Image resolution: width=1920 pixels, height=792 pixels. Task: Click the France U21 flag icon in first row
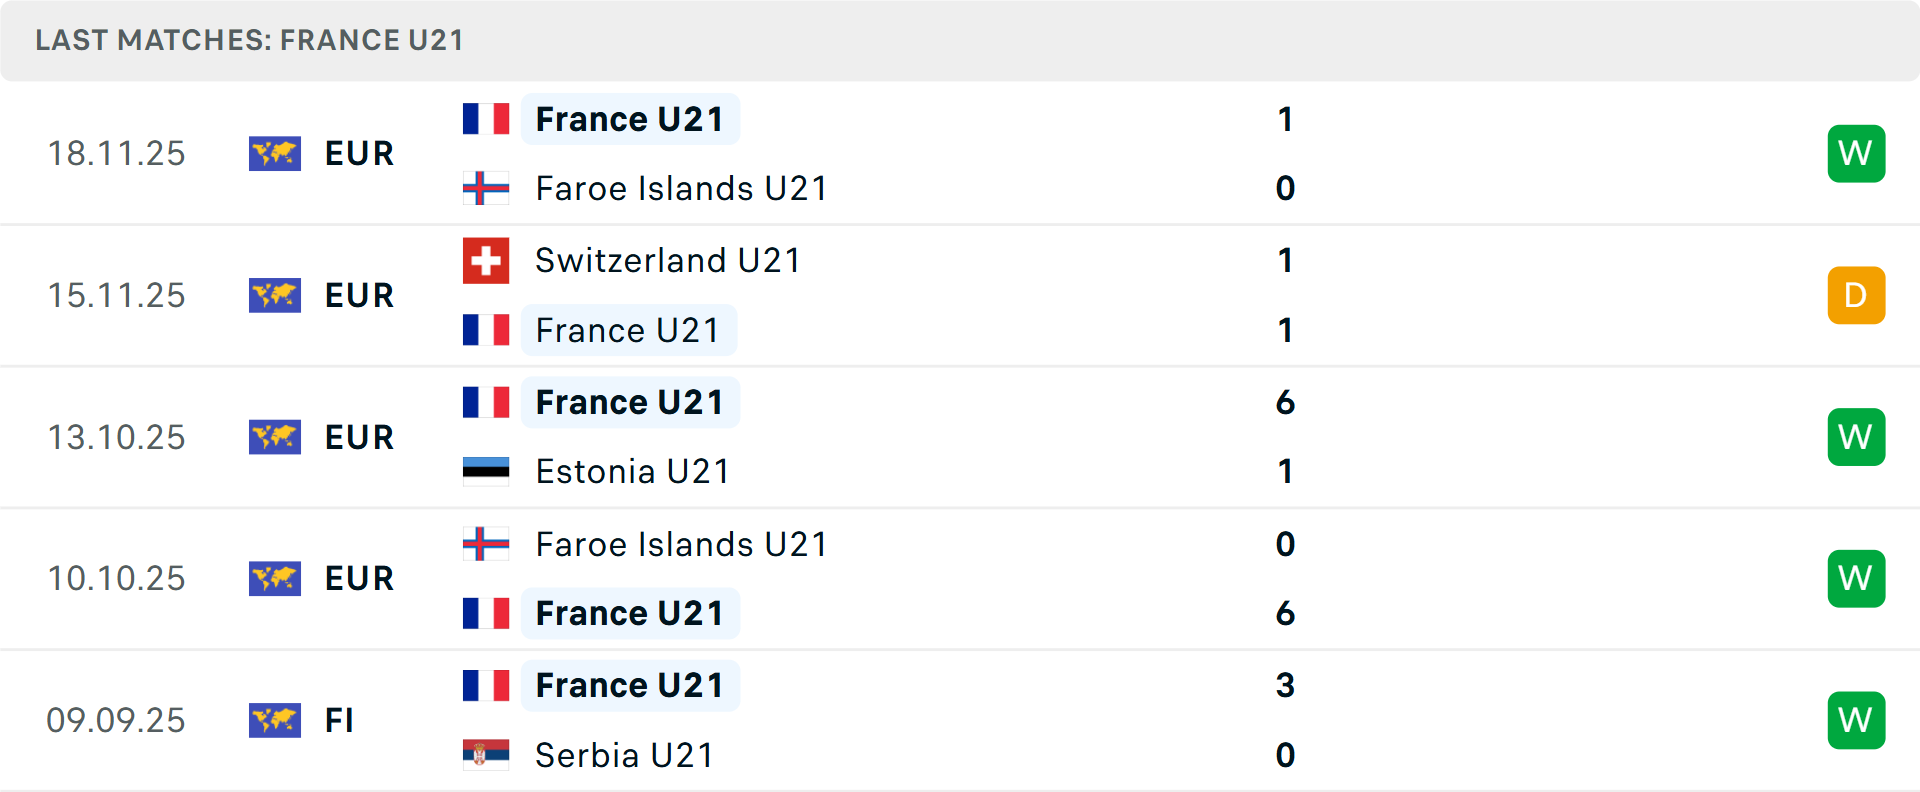tap(486, 118)
